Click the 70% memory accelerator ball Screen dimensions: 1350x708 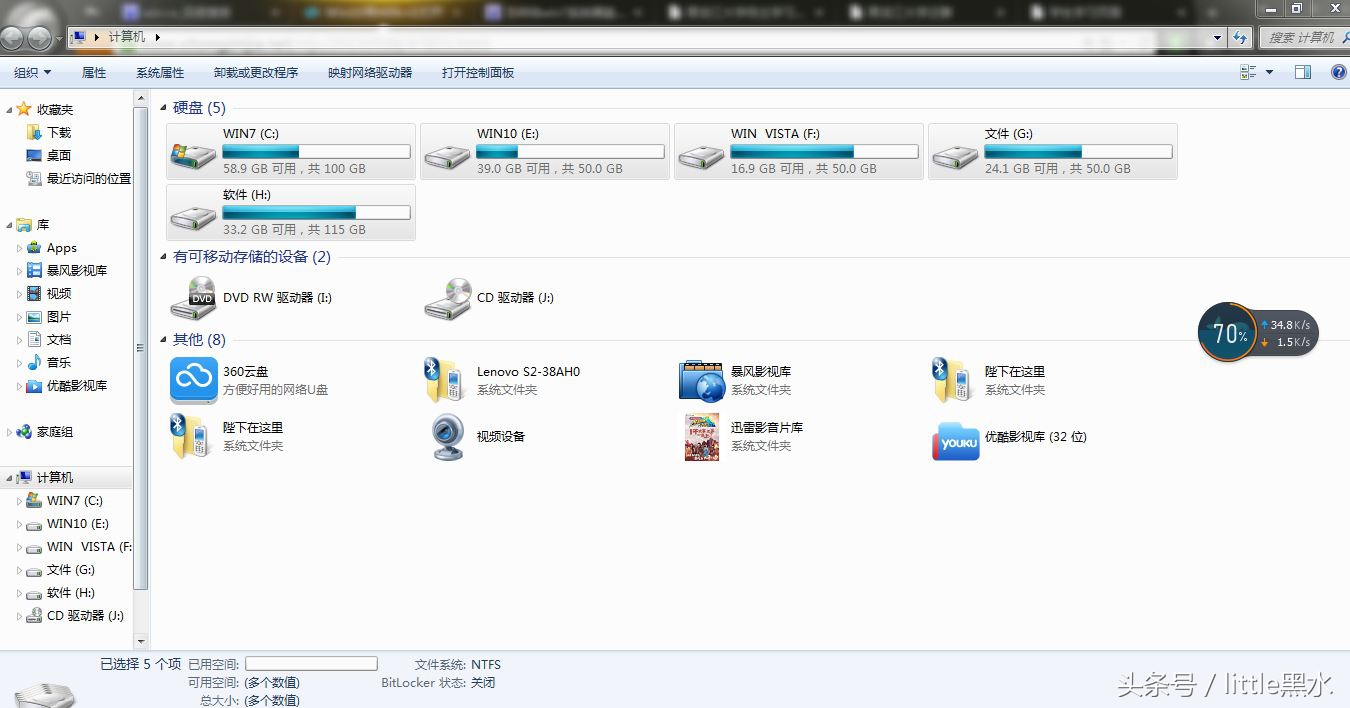click(x=1228, y=334)
